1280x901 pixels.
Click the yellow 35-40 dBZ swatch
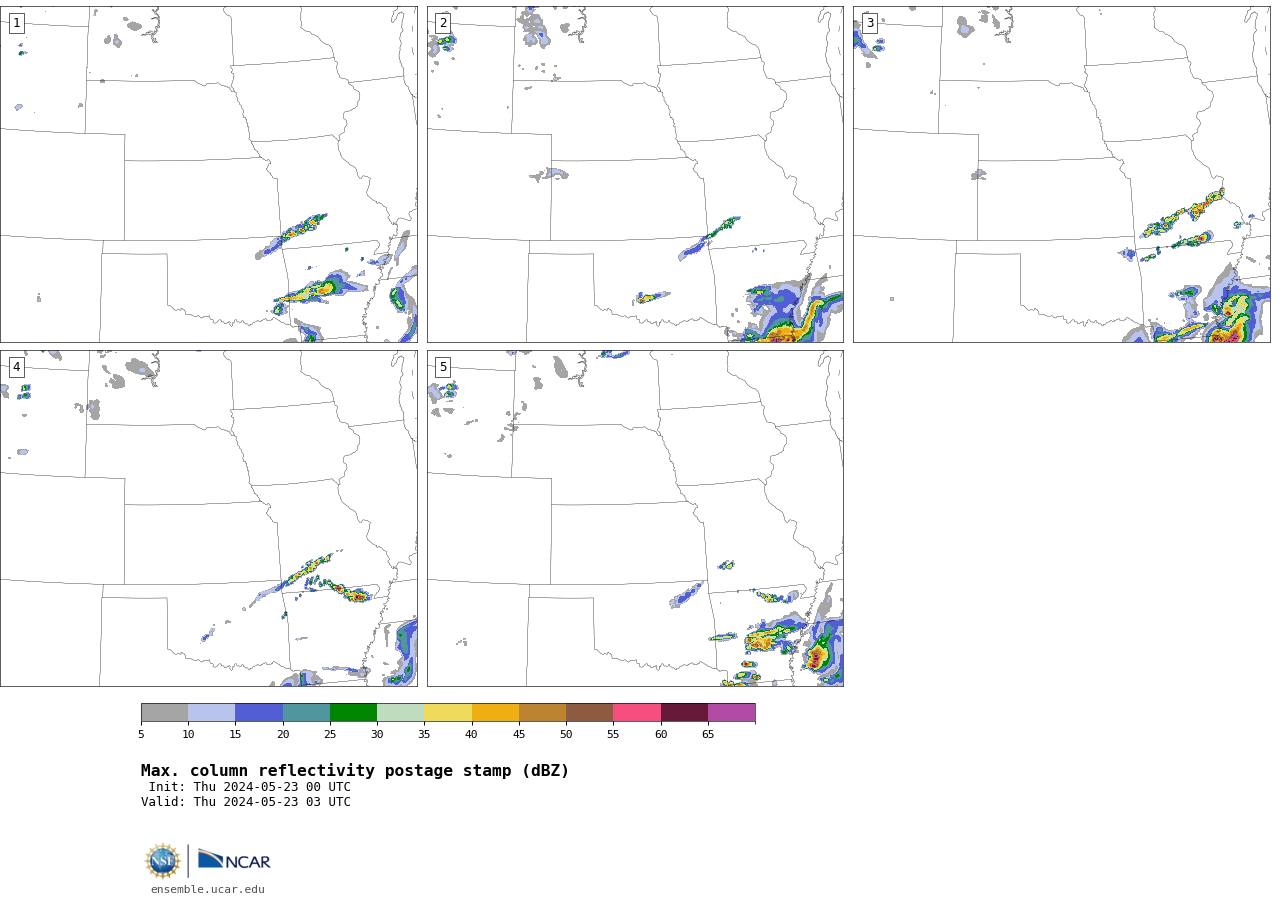point(448,713)
